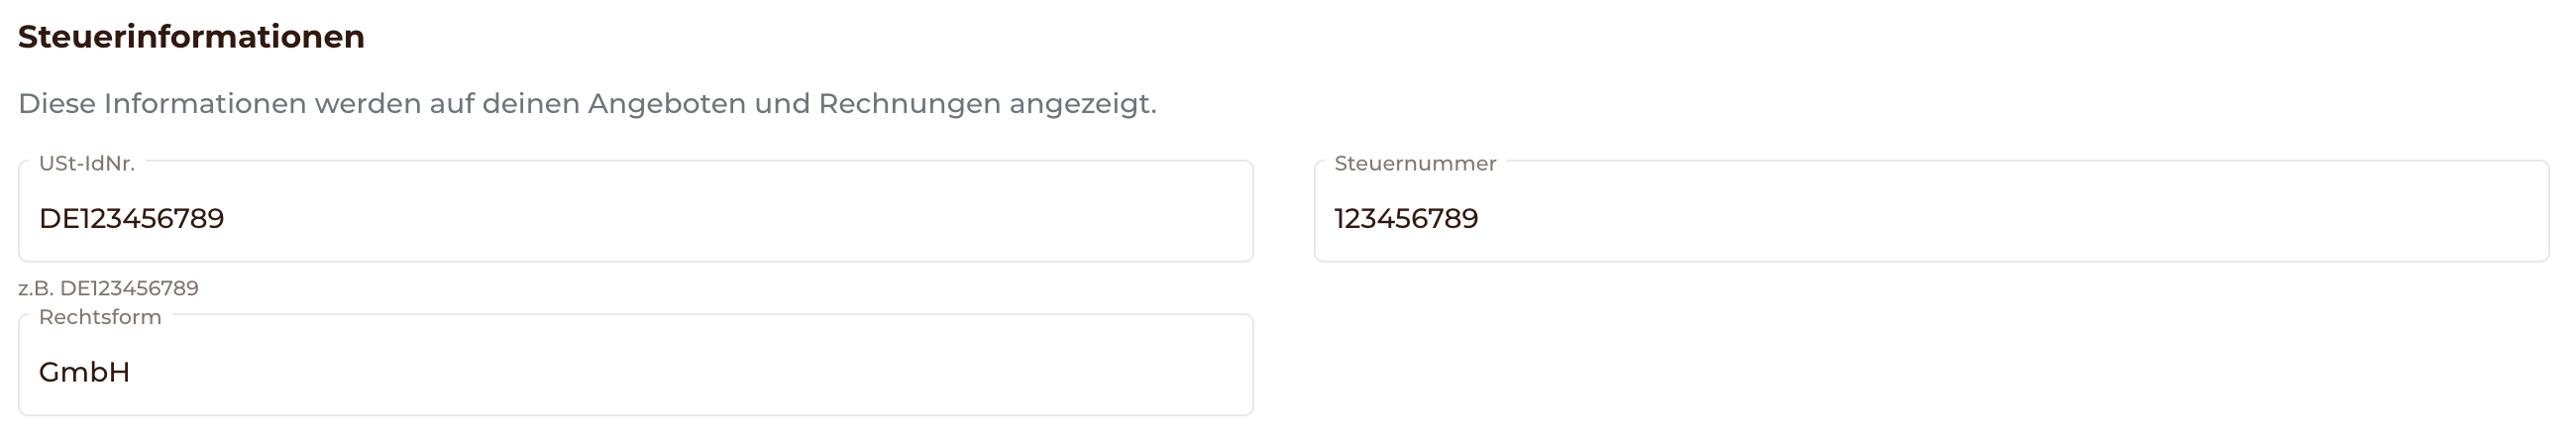Click the 'z.B. DE123456789' helper hint

[x=108, y=288]
